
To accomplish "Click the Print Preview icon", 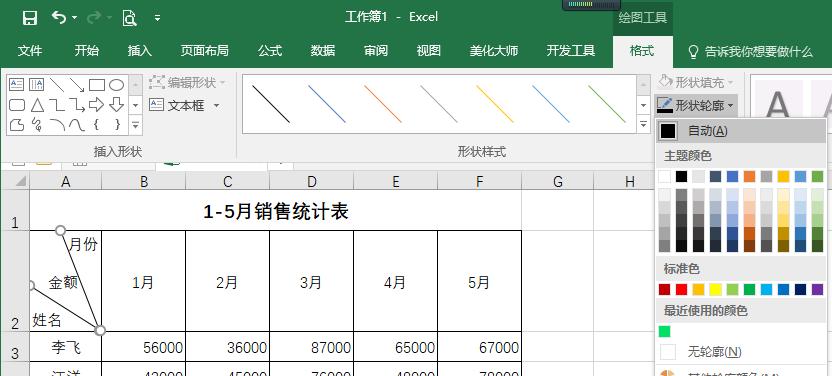I will point(129,18).
